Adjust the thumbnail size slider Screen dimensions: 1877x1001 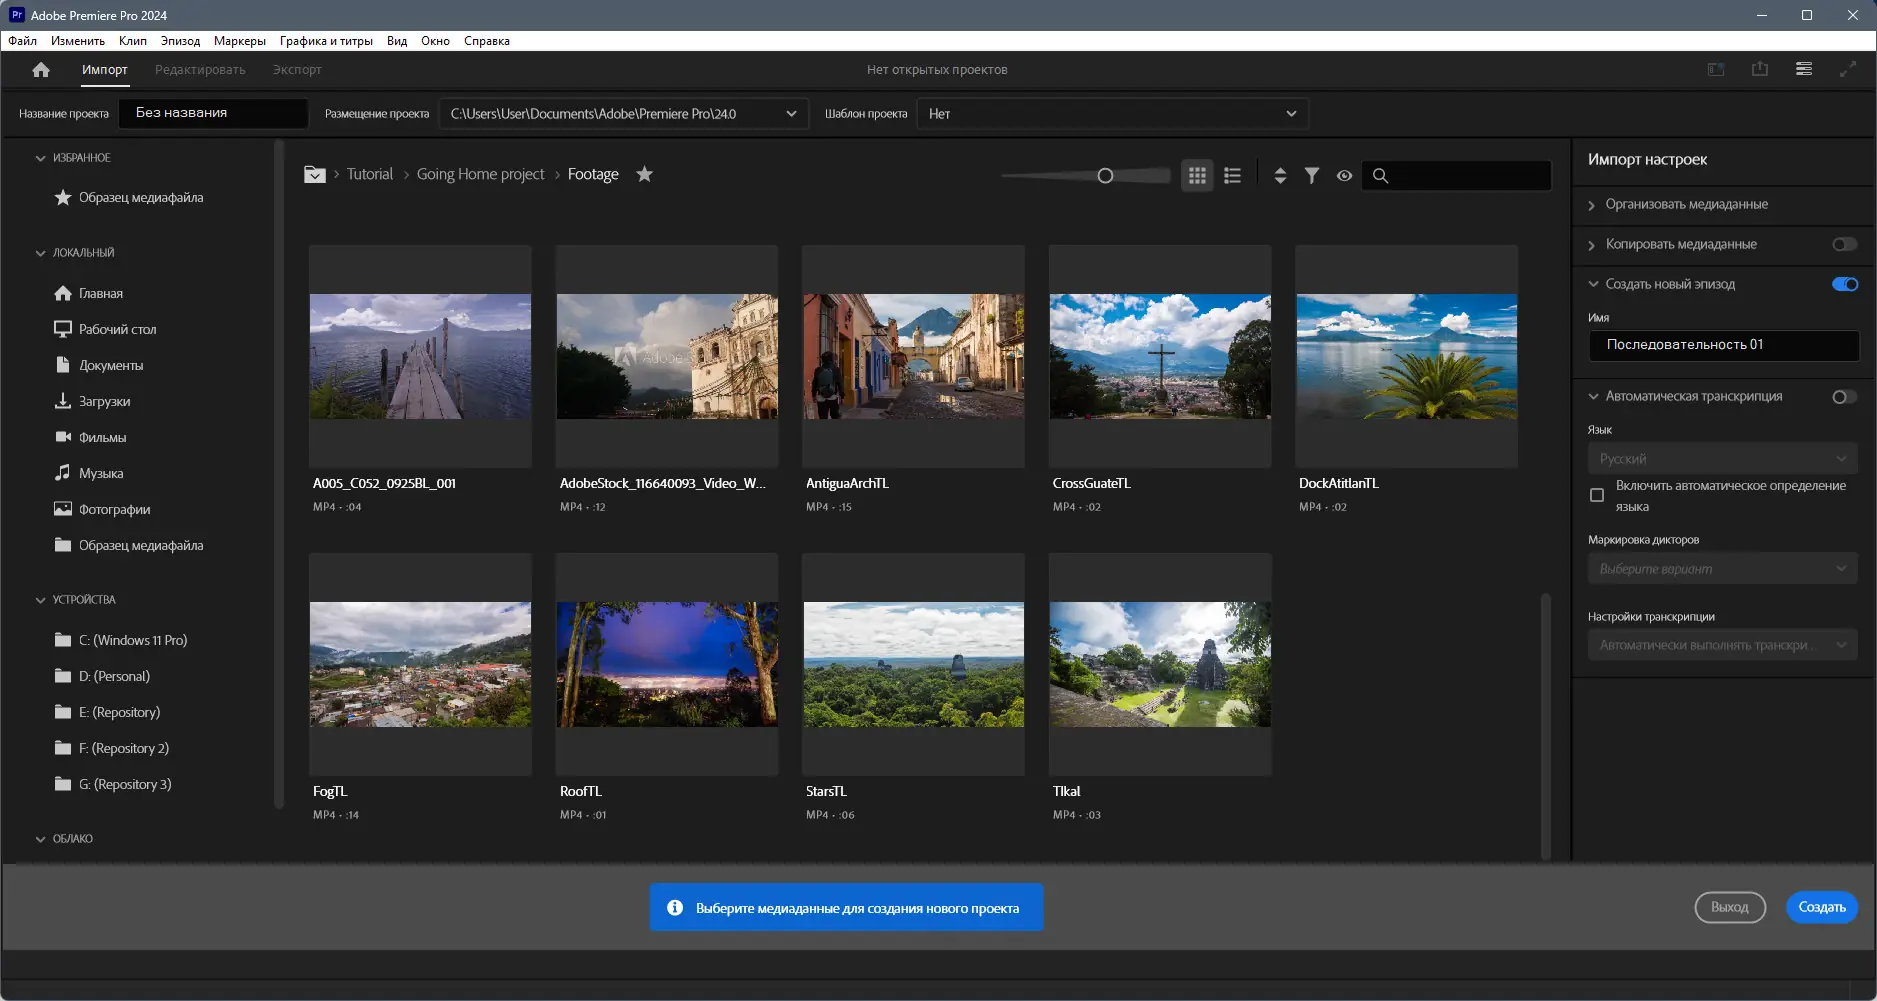click(x=1105, y=176)
